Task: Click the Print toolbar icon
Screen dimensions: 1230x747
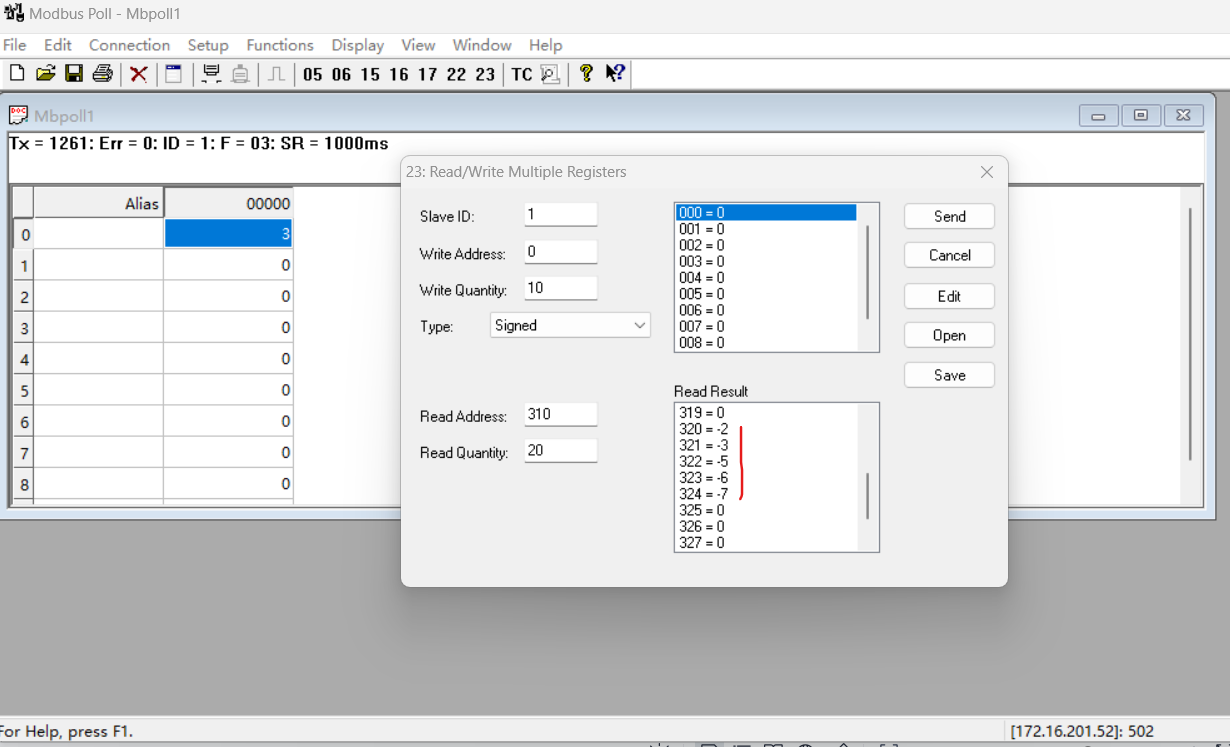Action: pos(102,73)
